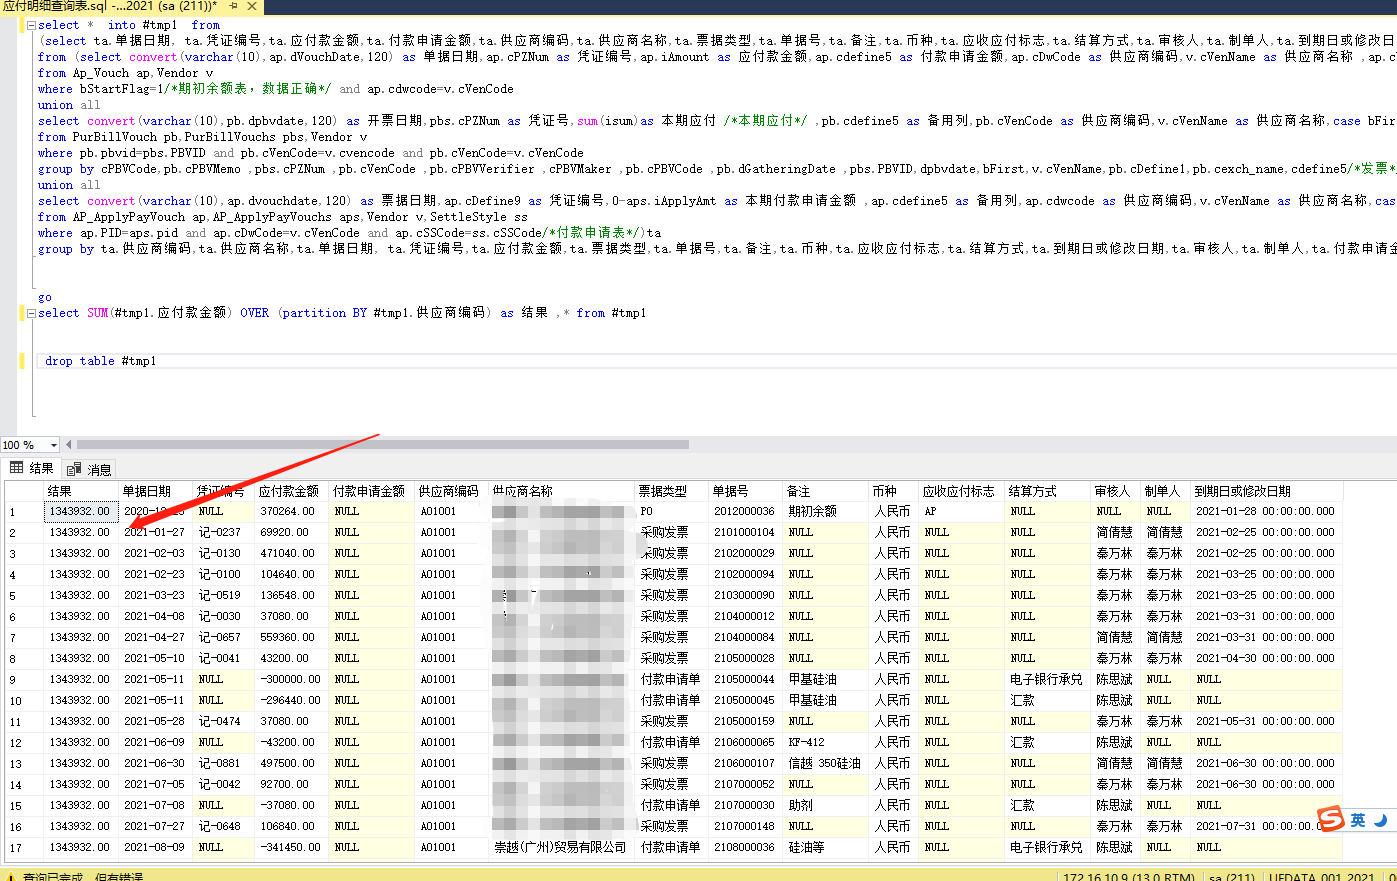Viewport: 1397px width, 881px height.
Task: Collapse the 'select SUM' OVER statement block
Action: pos(31,313)
